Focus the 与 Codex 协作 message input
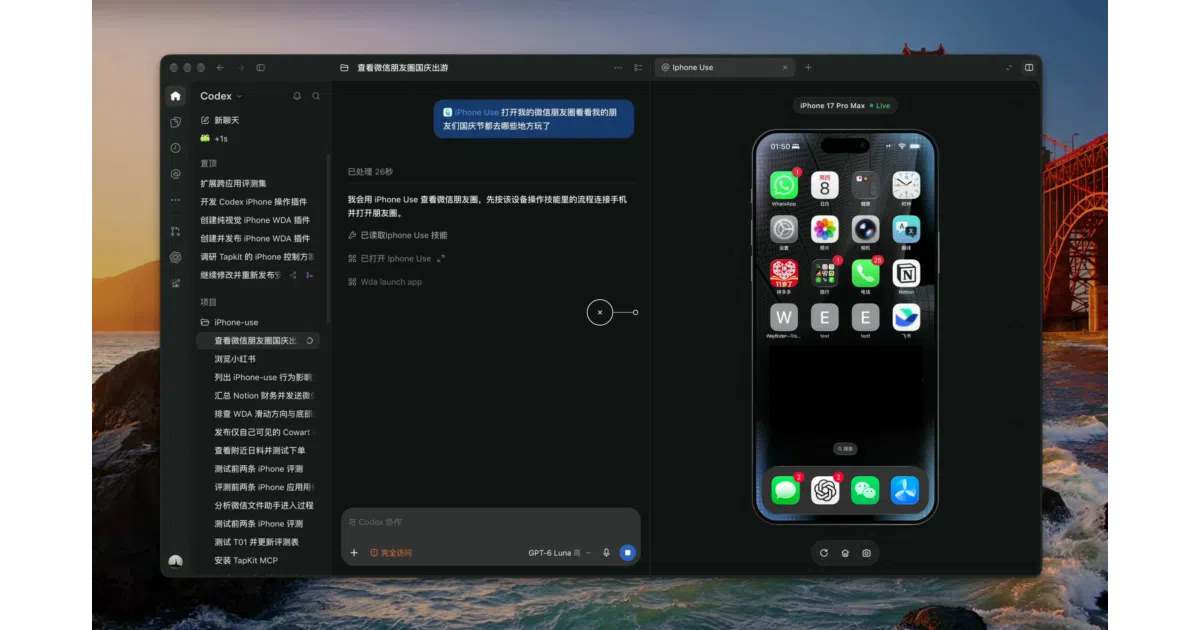 [491, 522]
